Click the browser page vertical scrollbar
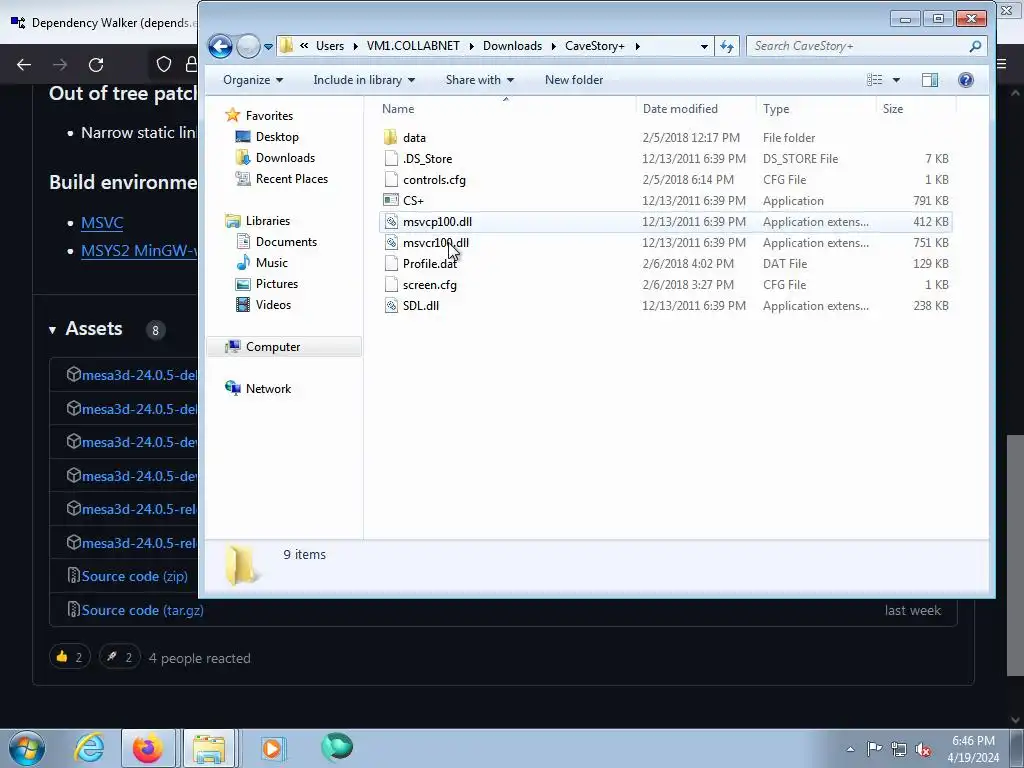The height and width of the screenshot is (768, 1024). tap(1015, 556)
